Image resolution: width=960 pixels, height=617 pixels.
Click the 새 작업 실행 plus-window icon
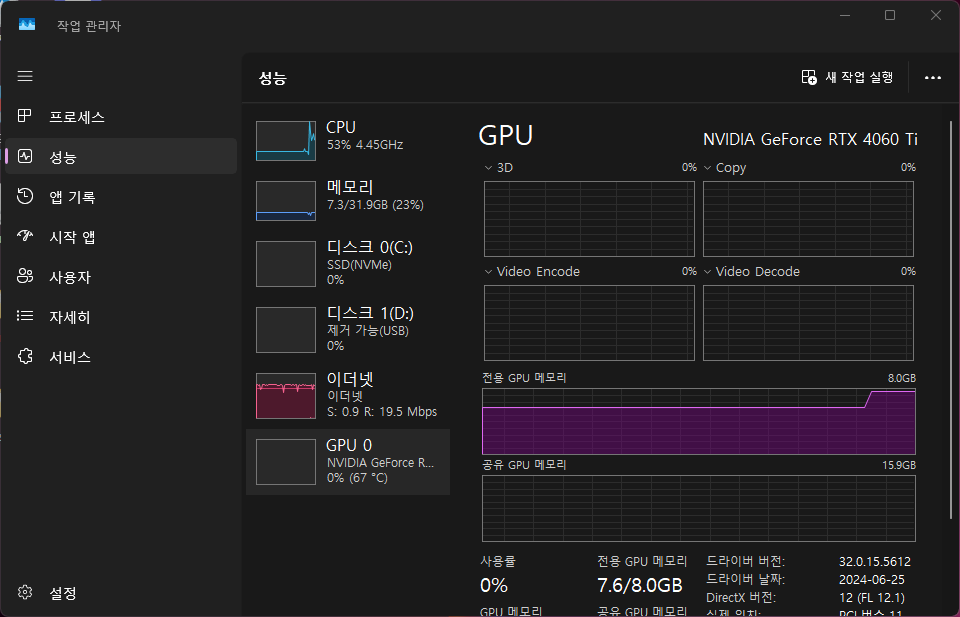(x=809, y=77)
